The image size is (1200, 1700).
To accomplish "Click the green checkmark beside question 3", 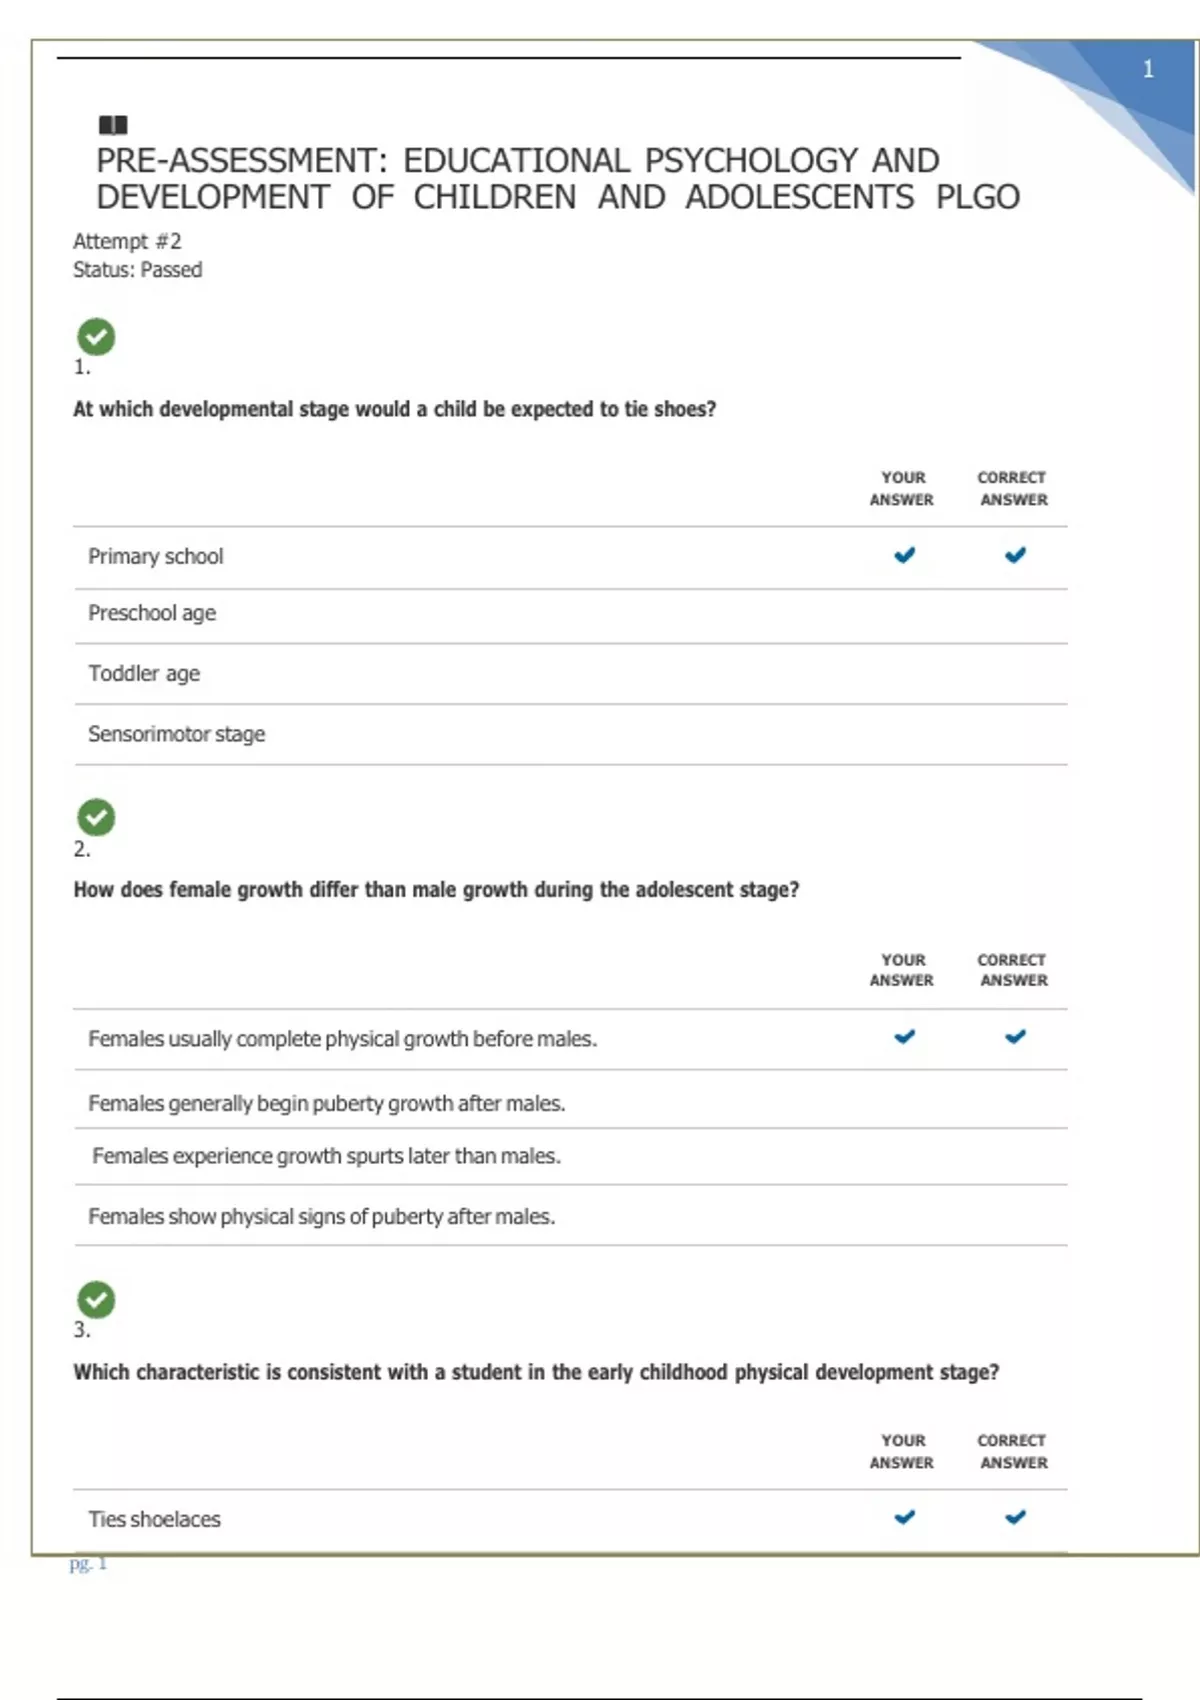I will coord(96,1300).
